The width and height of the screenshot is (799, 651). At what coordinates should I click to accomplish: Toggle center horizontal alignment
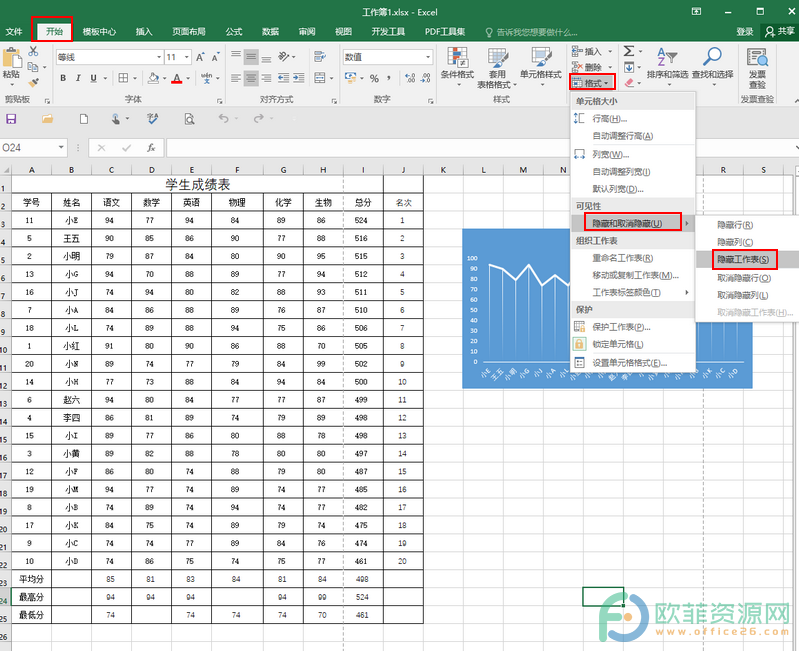pyautogui.click(x=251, y=78)
